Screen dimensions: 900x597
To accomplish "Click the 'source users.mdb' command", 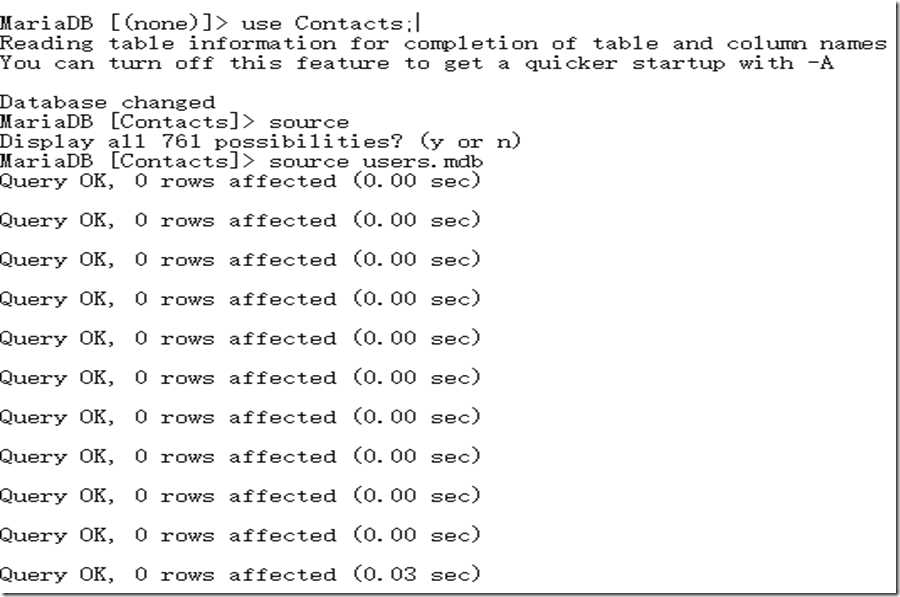I will point(376,161).
